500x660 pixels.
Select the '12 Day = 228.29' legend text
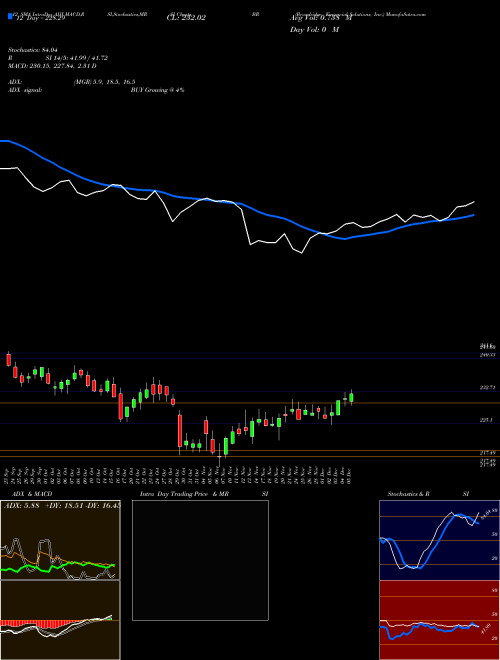[x=40, y=18]
